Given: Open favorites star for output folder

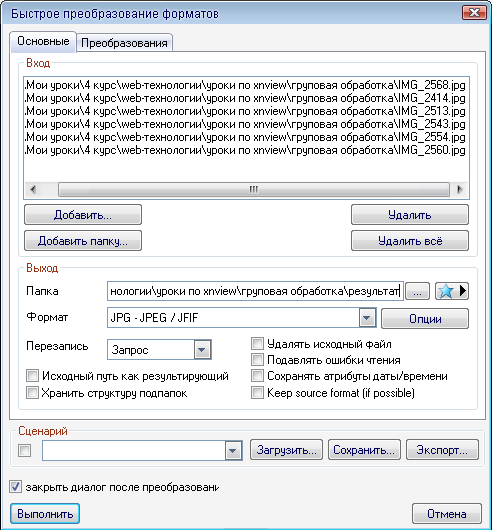Looking at the screenshot, I should click(x=452, y=291).
